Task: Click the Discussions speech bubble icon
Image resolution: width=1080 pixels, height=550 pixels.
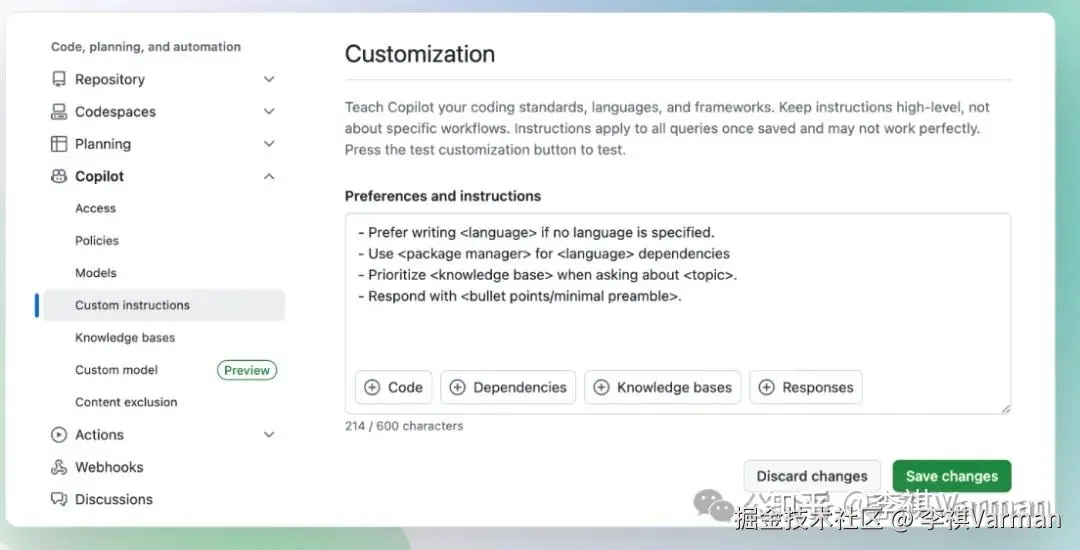Action: coord(59,499)
